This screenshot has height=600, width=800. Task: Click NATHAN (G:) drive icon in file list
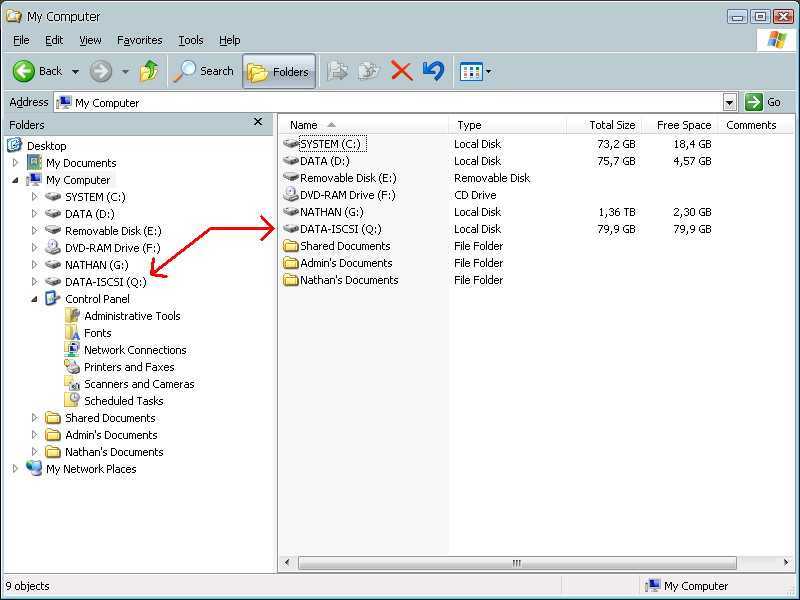point(291,212)
